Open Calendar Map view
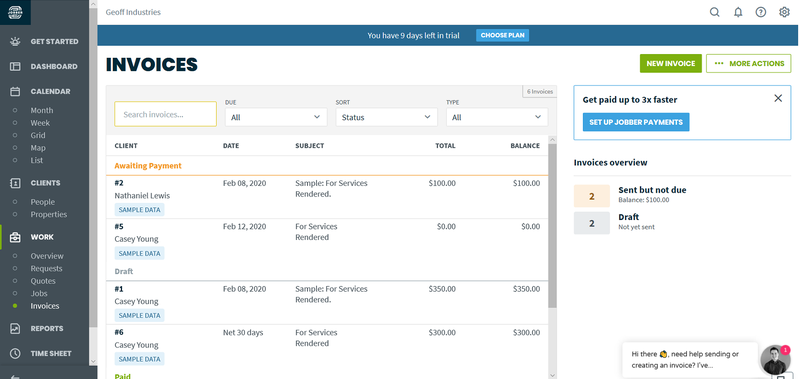The width and height of the screenshot is (800, 379). [38, 148]
